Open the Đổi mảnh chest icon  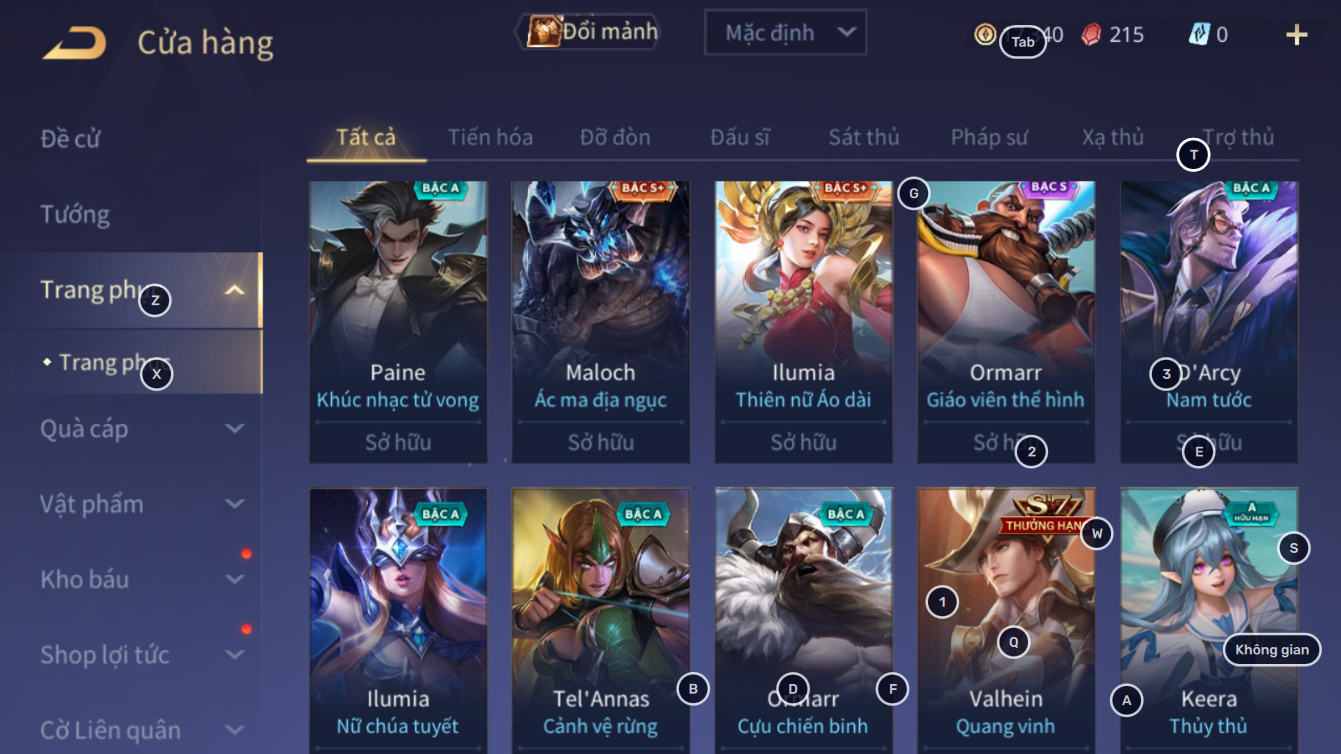point(543,32)
